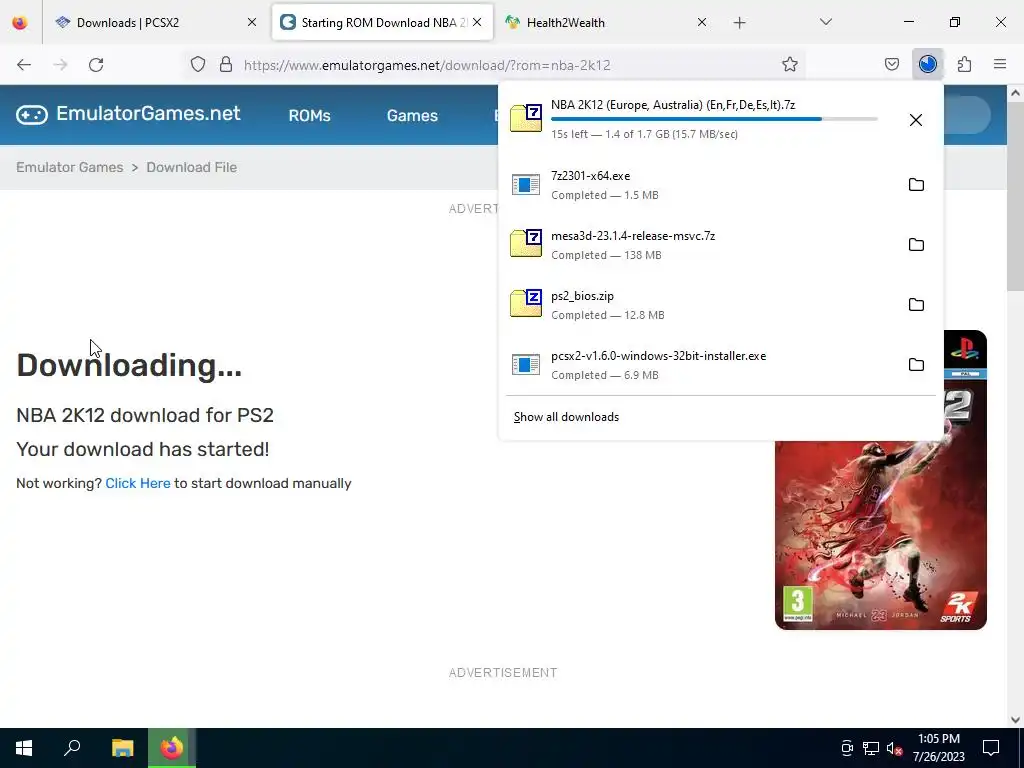This screenshot has height=768, width=1024.
Task: Switch to Downloads | PCSX2 tab
Action: pos(155,23)
